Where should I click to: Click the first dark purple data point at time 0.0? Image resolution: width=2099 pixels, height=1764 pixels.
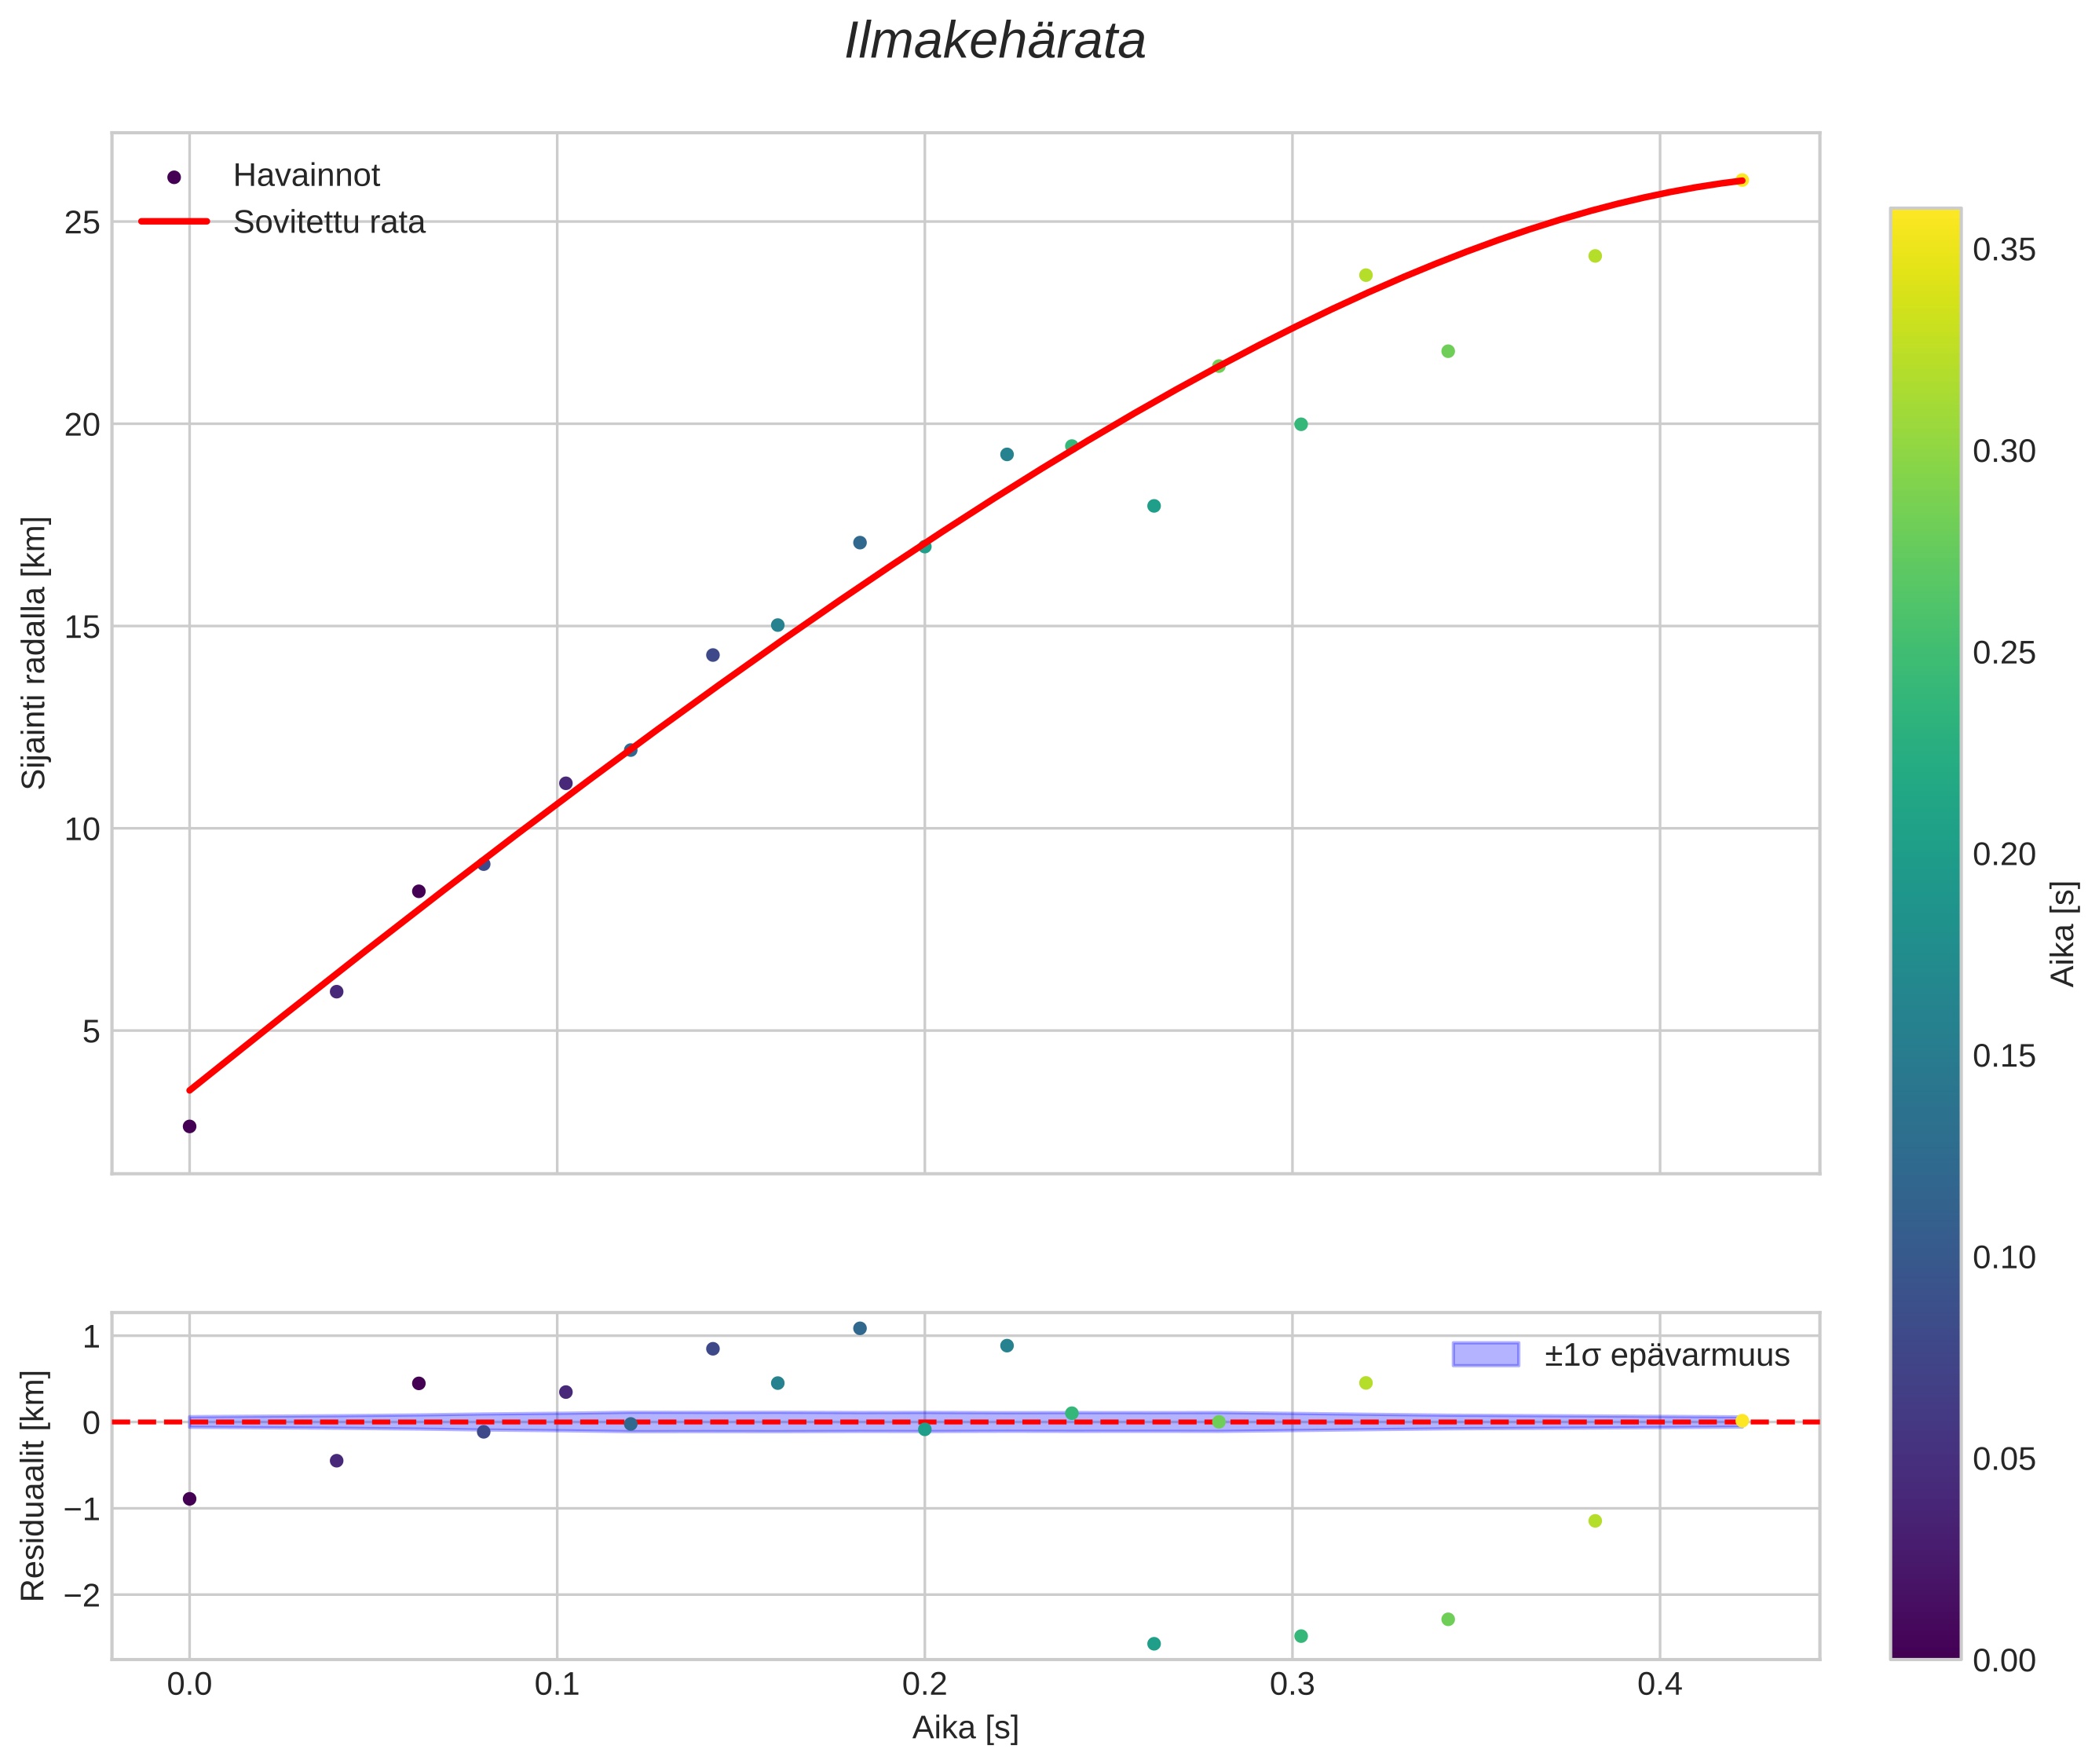(189, 1126)
